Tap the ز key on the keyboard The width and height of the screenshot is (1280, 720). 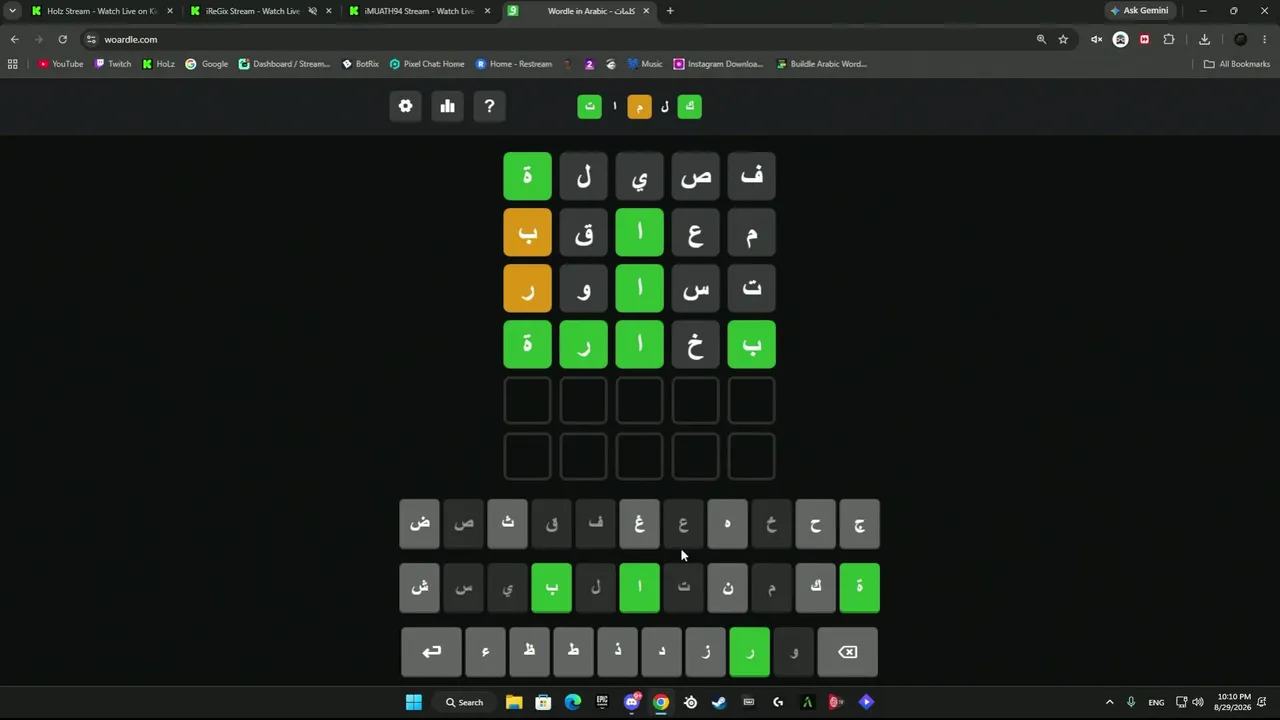tap(705, 652)
